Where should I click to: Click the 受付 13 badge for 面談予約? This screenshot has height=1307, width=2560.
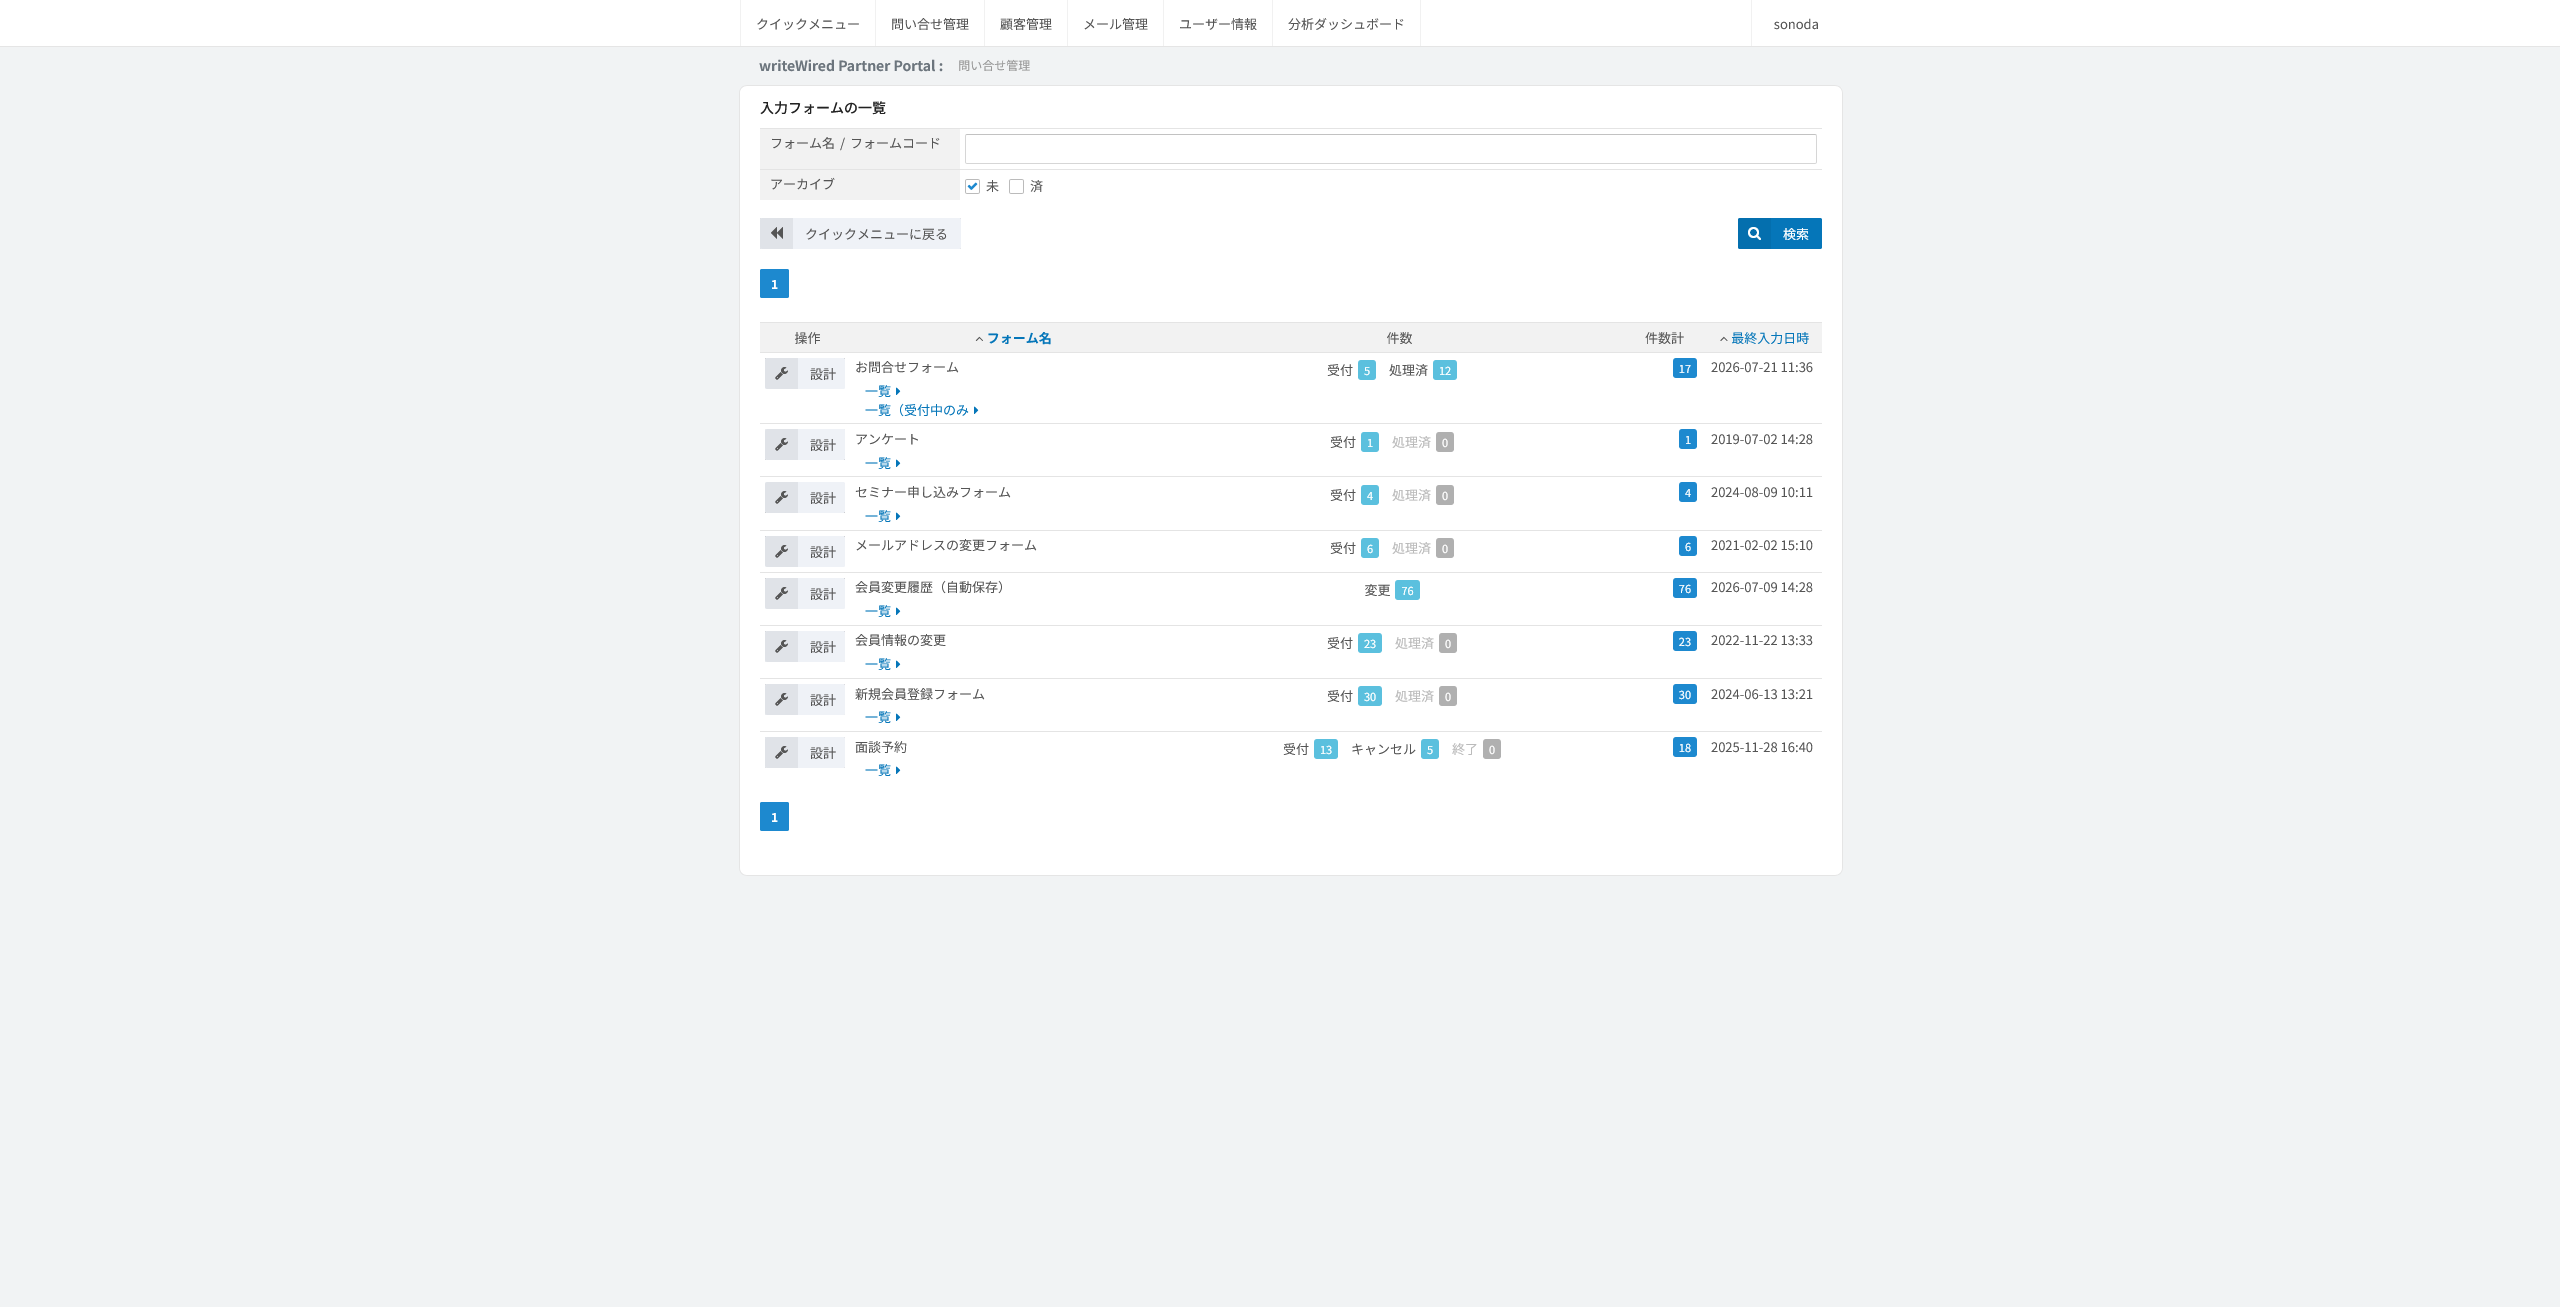1326,750
